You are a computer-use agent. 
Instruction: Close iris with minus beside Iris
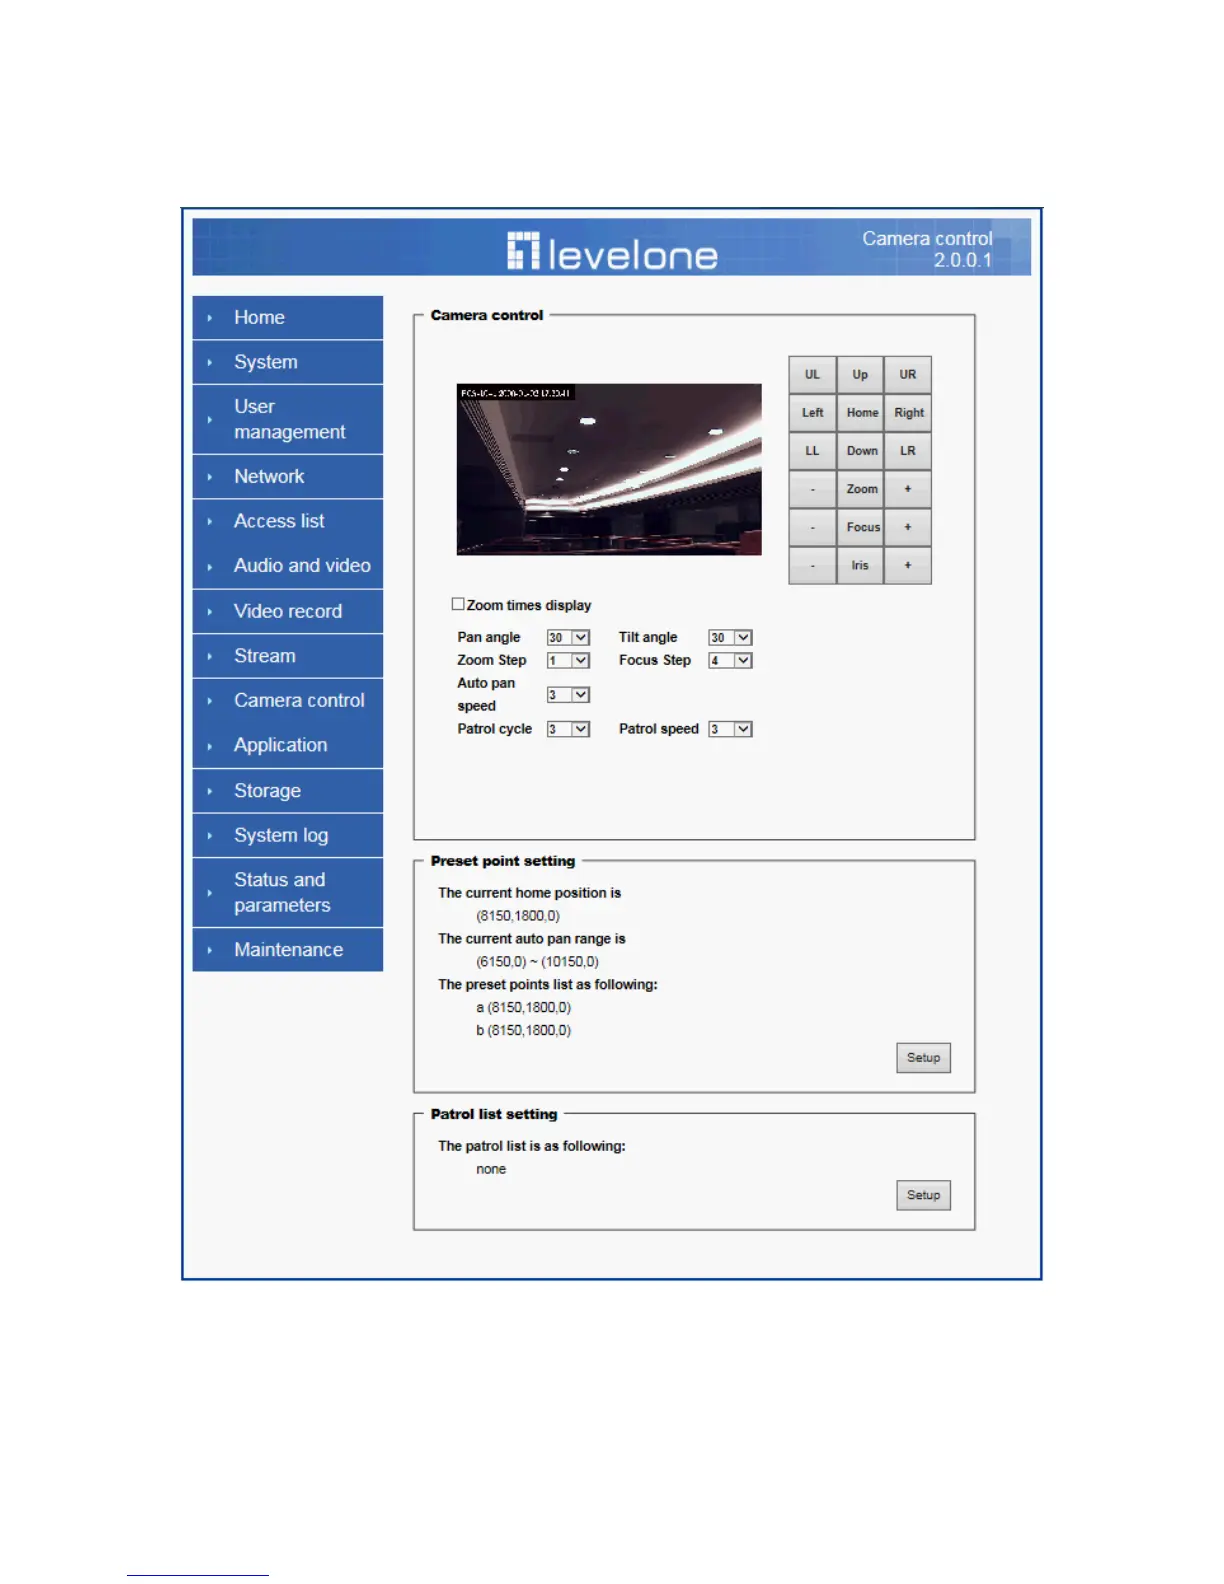[812, 565]
